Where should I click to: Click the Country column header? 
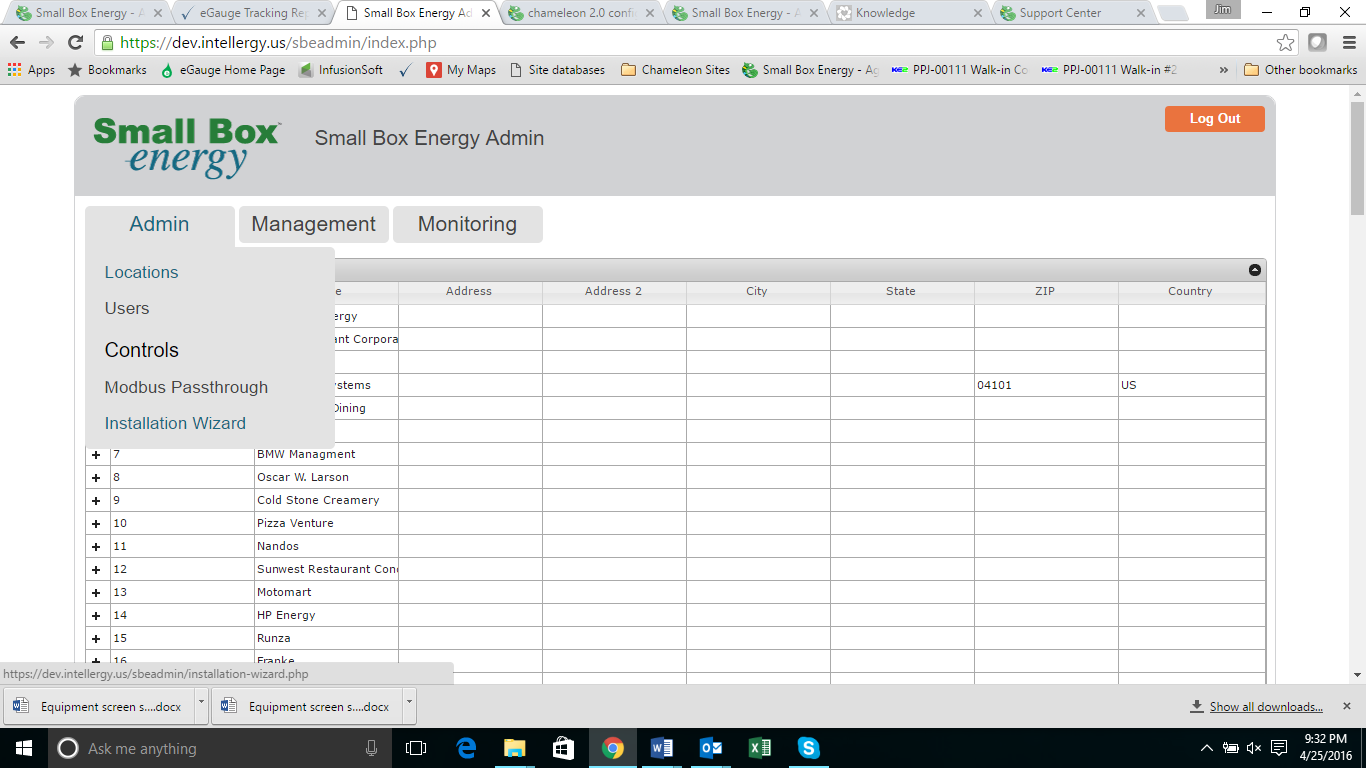coord(1190,291)
